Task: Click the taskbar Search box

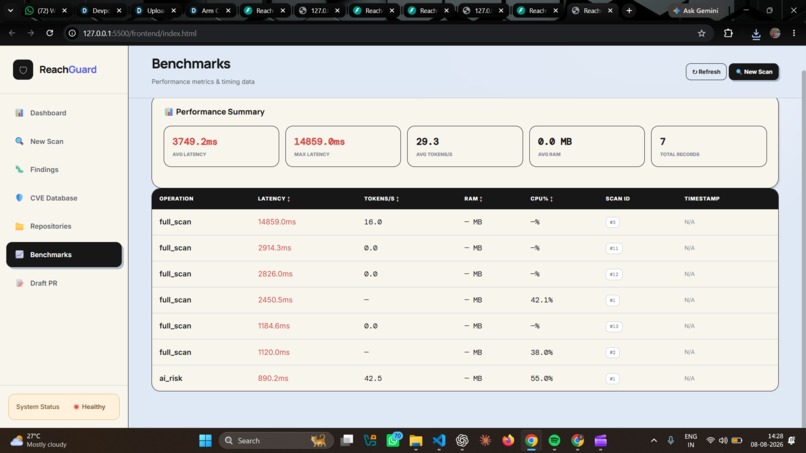Action: tap(276, 441)
